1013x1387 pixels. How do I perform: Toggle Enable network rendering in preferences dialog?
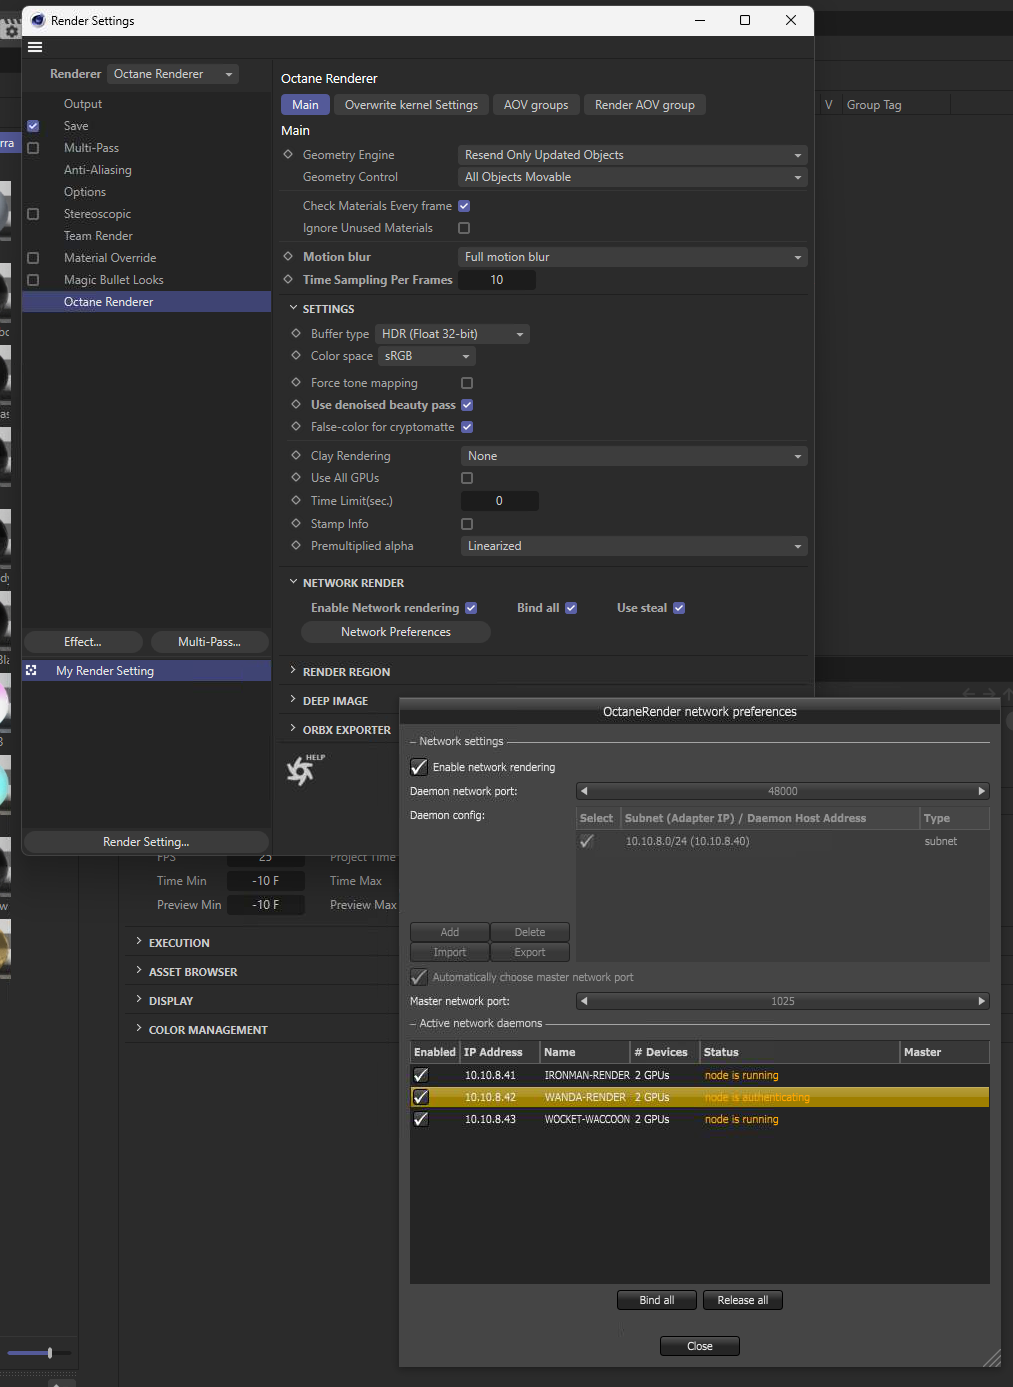419,767
